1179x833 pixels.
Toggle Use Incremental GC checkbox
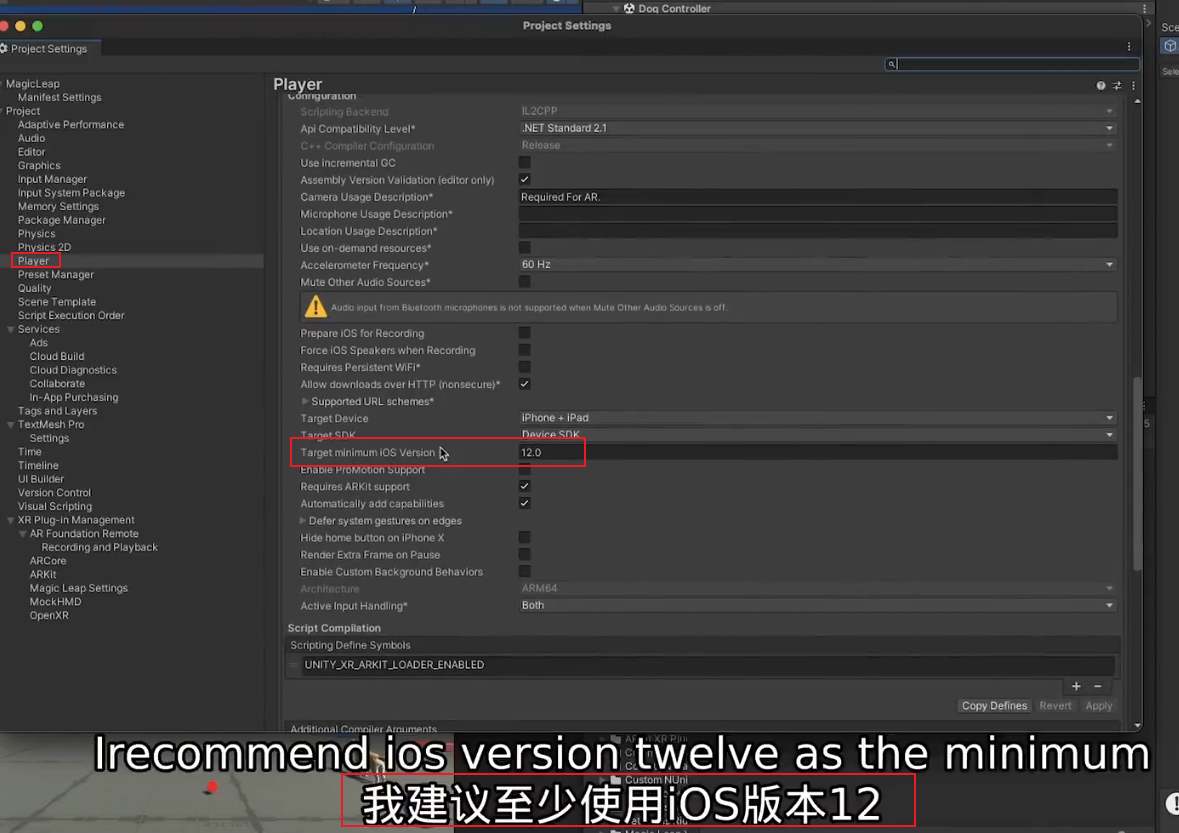[x=525, y=162]
